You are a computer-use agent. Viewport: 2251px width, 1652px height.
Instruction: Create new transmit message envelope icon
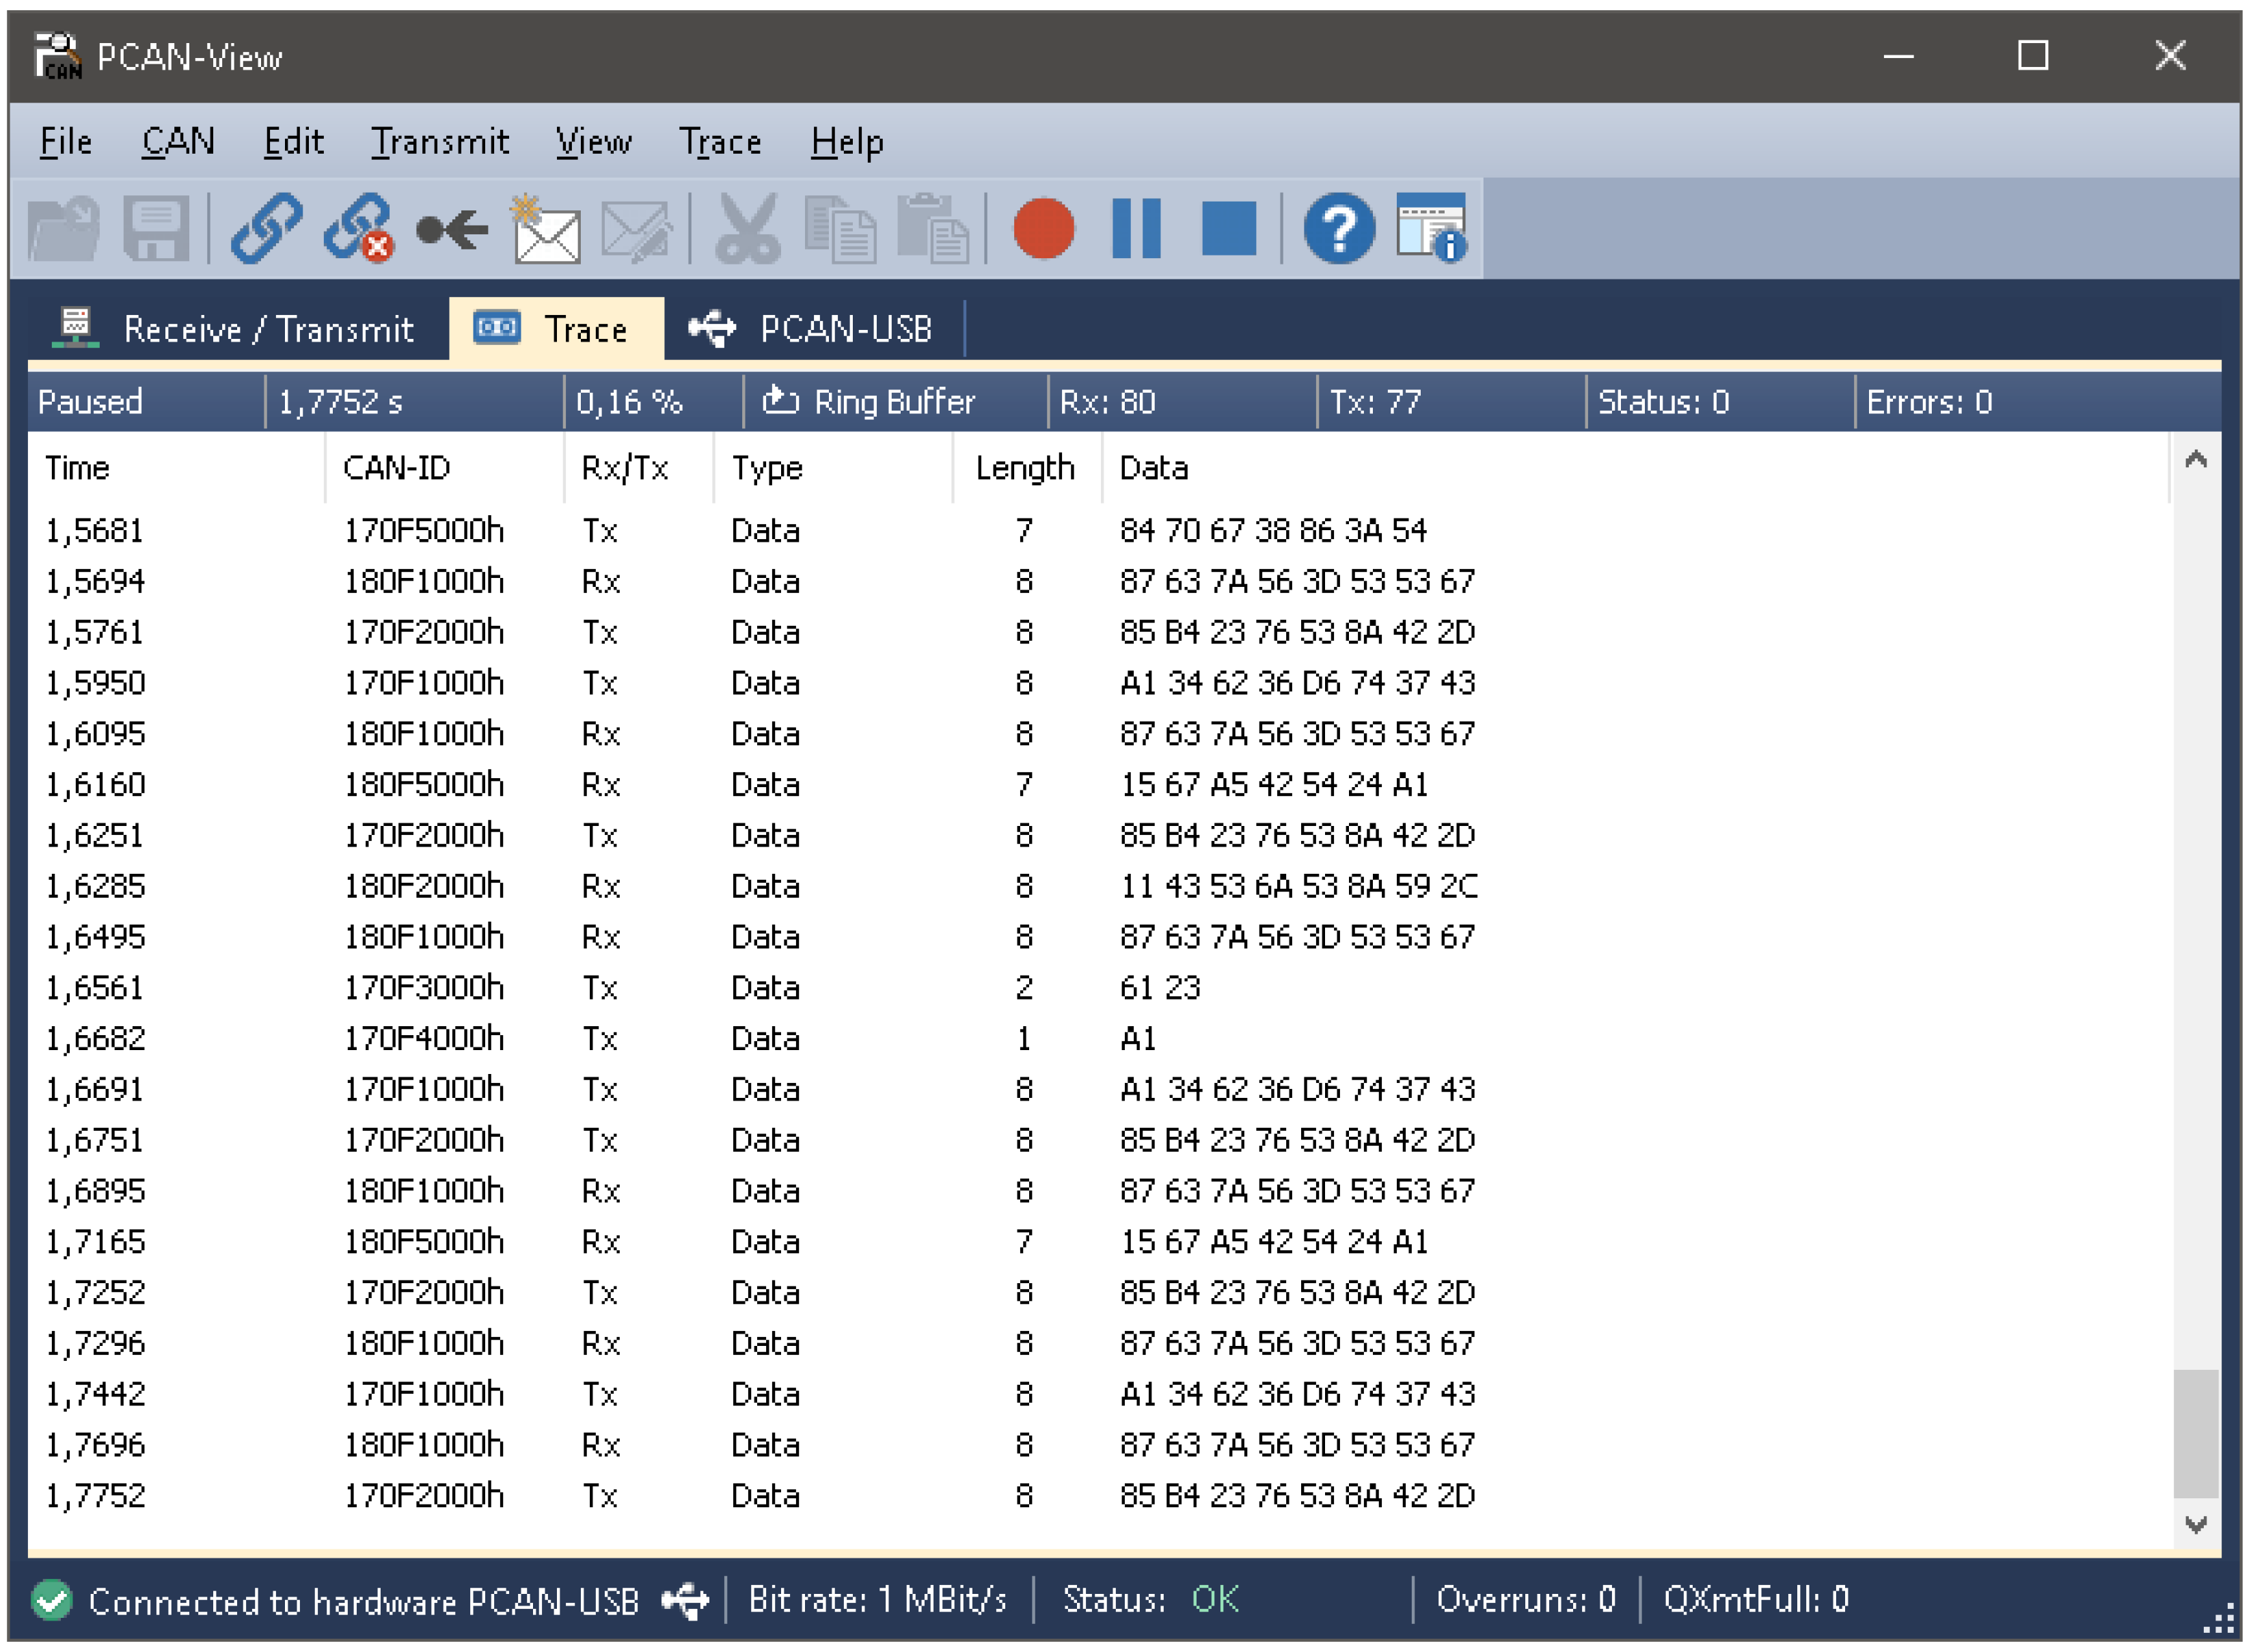545,230
